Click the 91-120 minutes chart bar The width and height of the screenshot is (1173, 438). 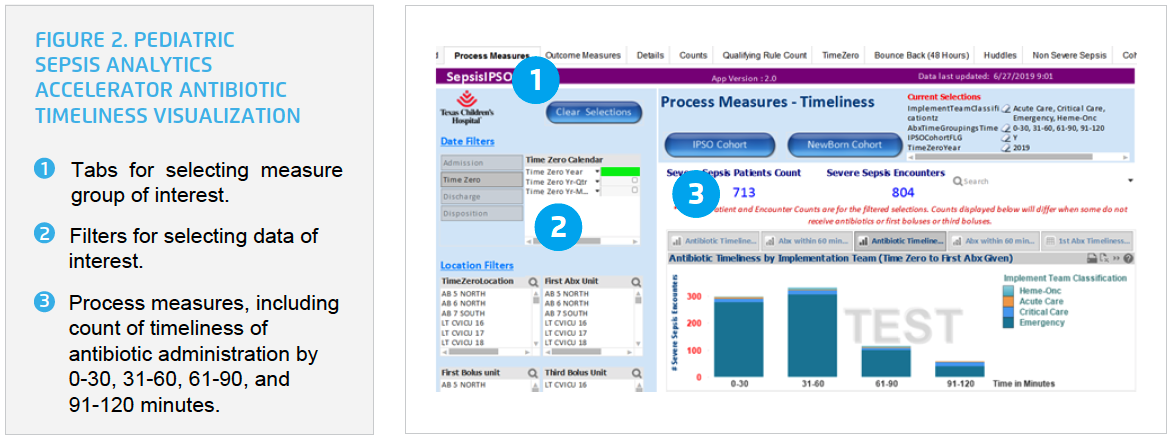[x=960, y=369]
